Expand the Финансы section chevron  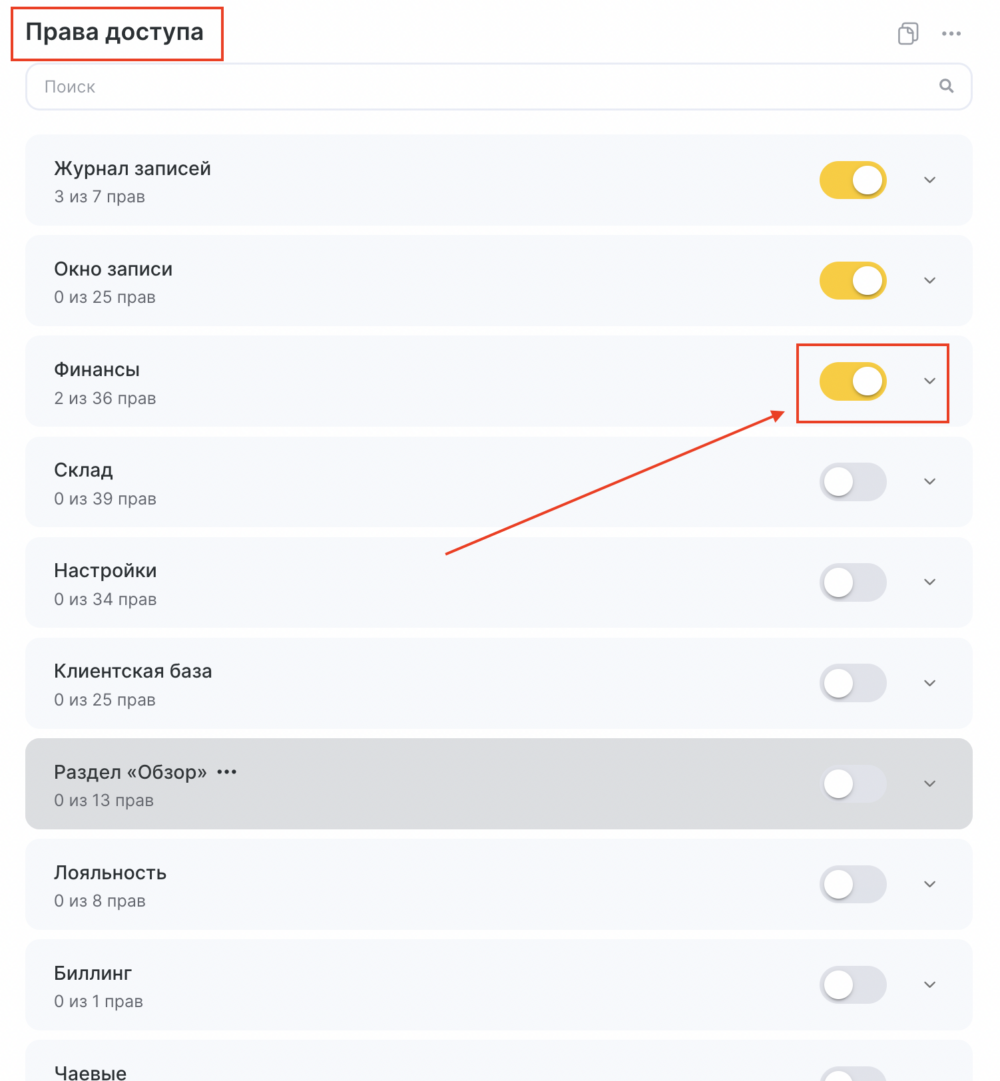(930, 381)
